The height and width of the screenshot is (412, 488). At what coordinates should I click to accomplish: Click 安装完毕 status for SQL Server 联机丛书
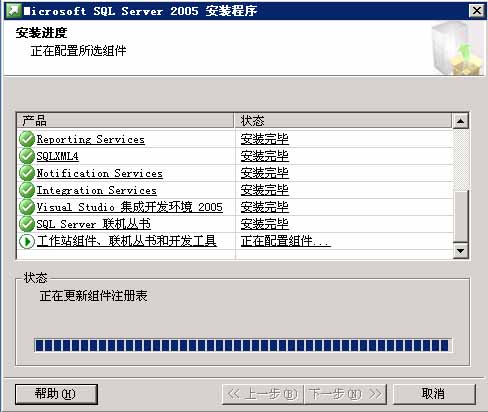pyautogui.click(x=265, y=224)
